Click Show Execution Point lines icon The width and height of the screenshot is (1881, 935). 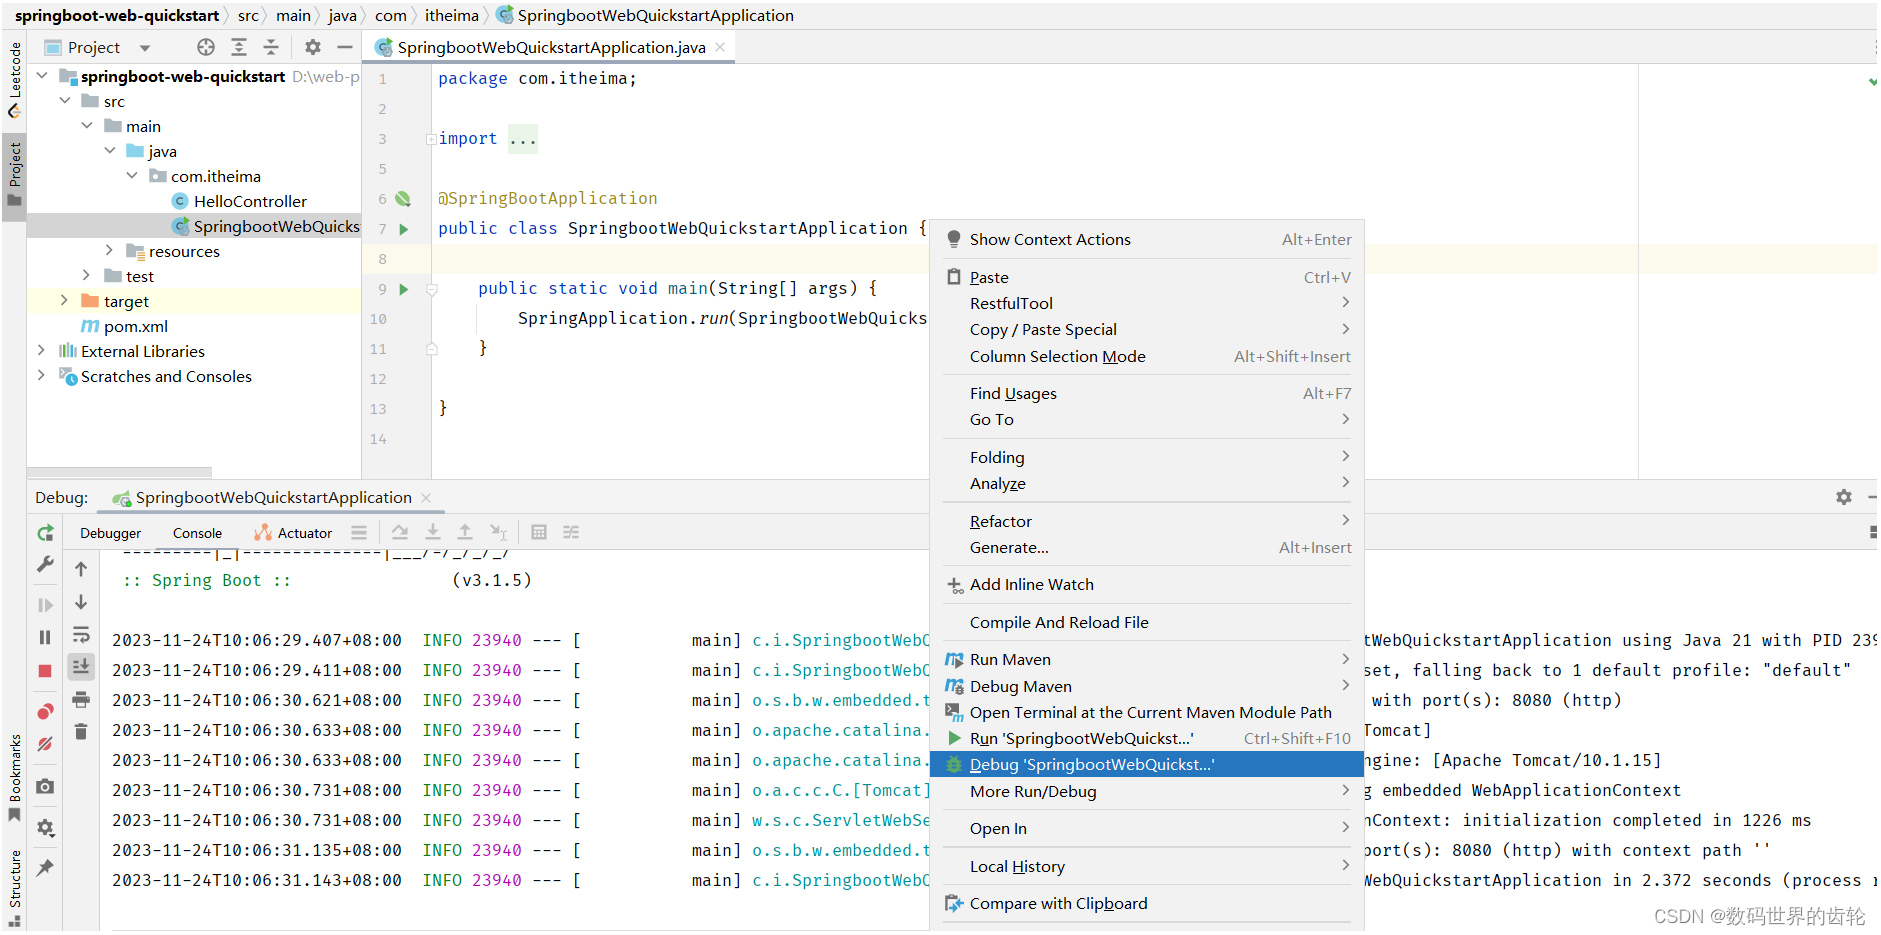359,532
